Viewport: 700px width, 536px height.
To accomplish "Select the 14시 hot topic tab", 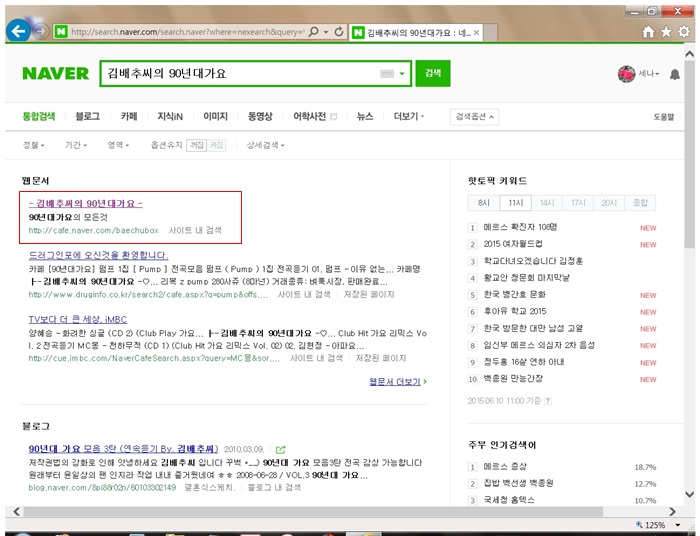I will click(x=547, y=203).
